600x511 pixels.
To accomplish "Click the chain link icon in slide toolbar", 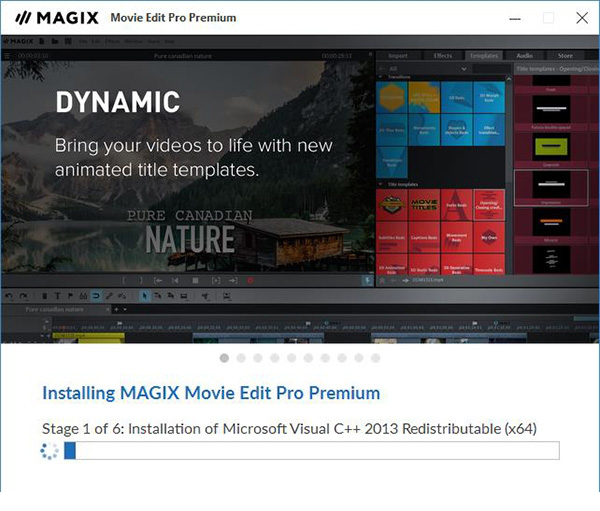I will click(109, 296).
